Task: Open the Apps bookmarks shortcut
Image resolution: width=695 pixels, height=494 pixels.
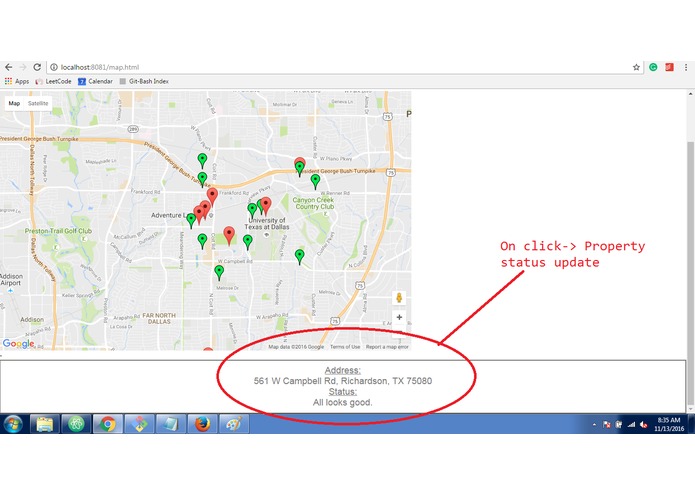Action: (17, 82)
